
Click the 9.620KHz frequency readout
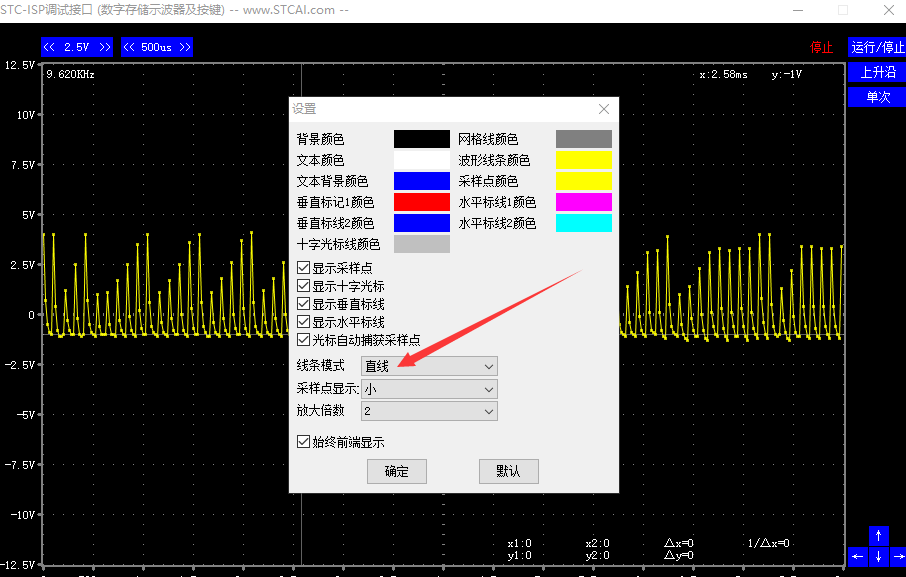70,75
